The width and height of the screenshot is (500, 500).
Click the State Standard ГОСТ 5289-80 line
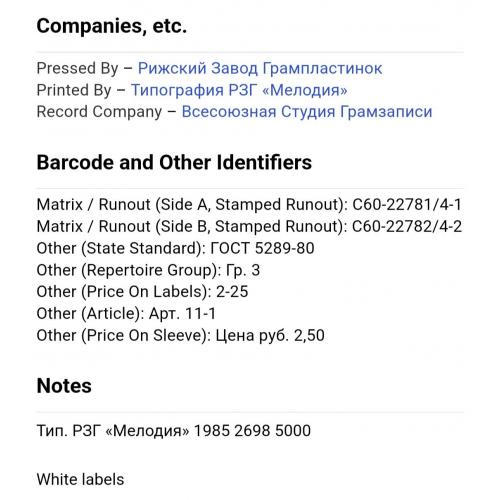(x=175, y=248)
